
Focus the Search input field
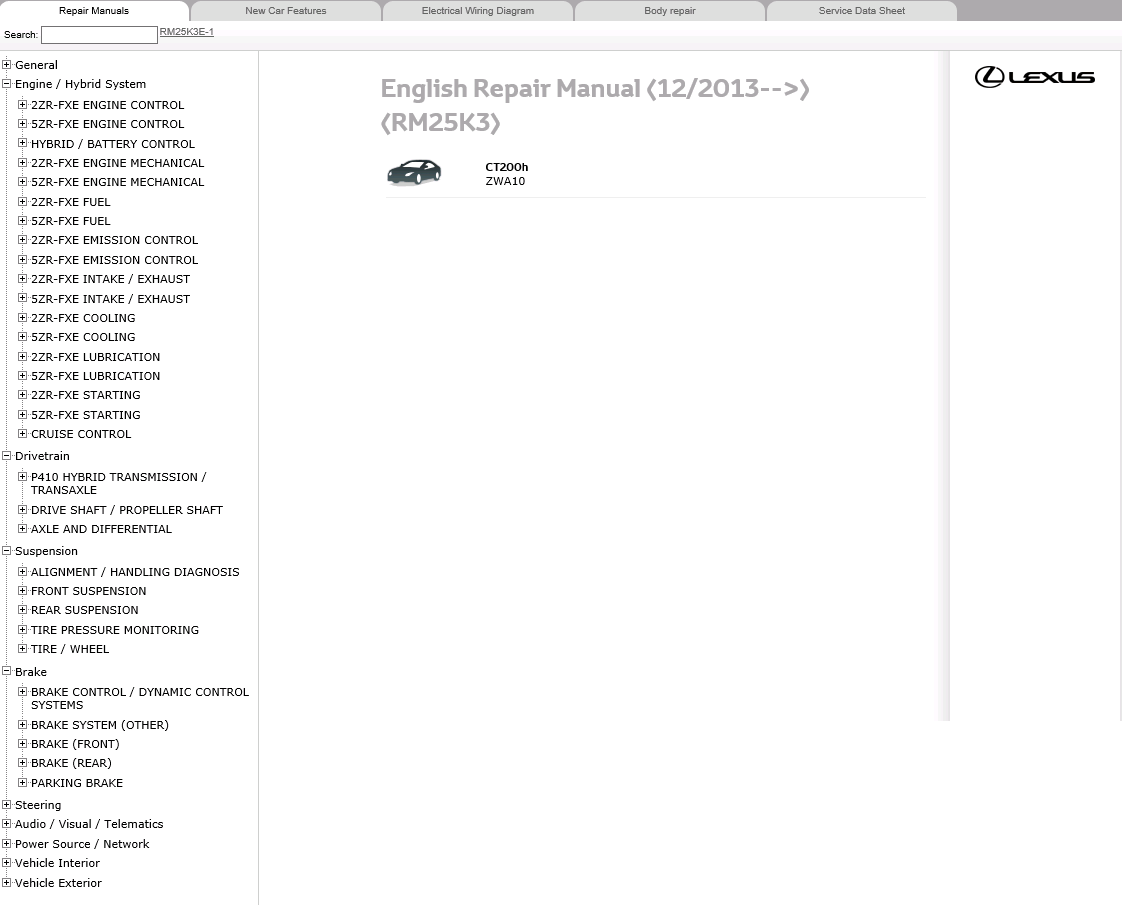point(99,35)
